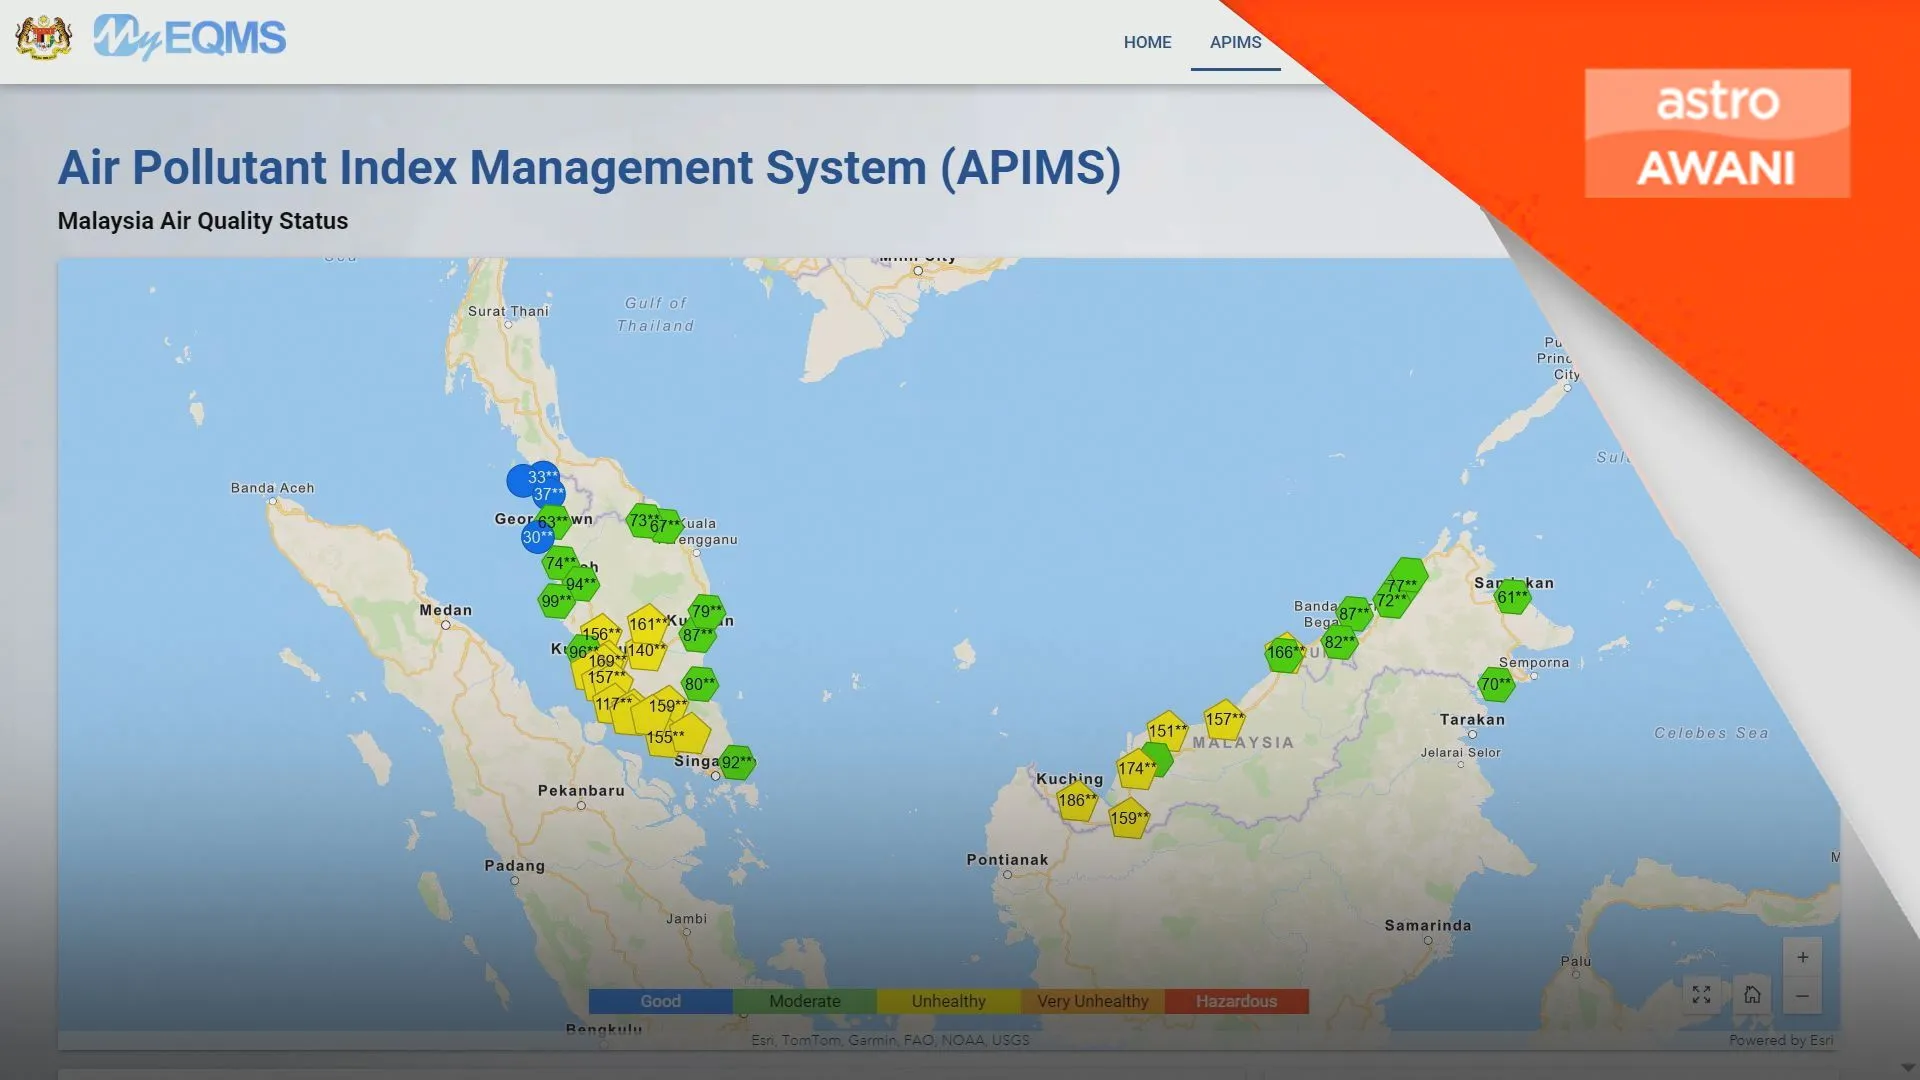Click the yellow 169** station marker

pyautogui.click(x=607, y=661)
